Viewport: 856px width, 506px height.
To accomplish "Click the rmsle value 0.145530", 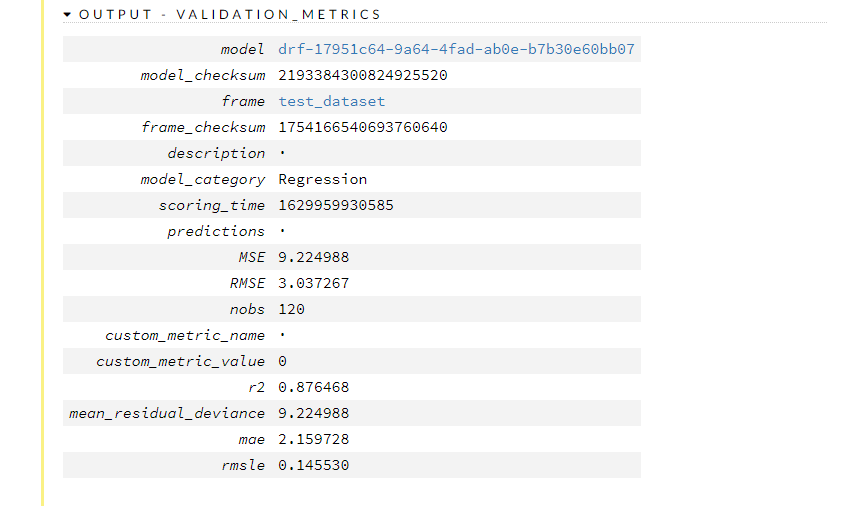I will (313, 465).
